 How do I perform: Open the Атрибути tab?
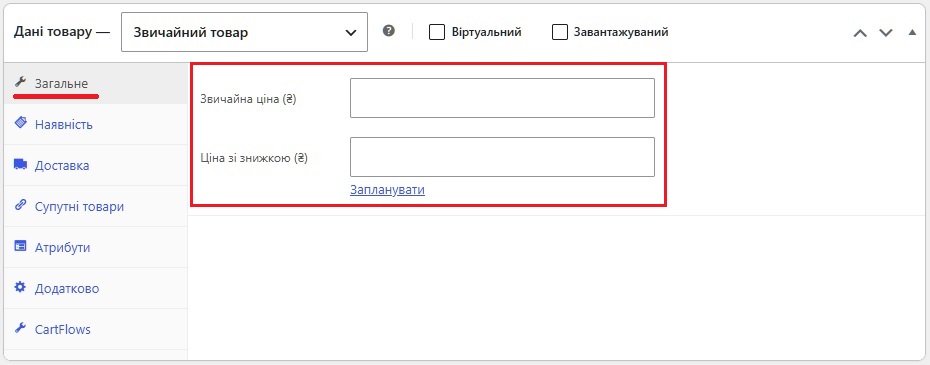tap(95, 247)
